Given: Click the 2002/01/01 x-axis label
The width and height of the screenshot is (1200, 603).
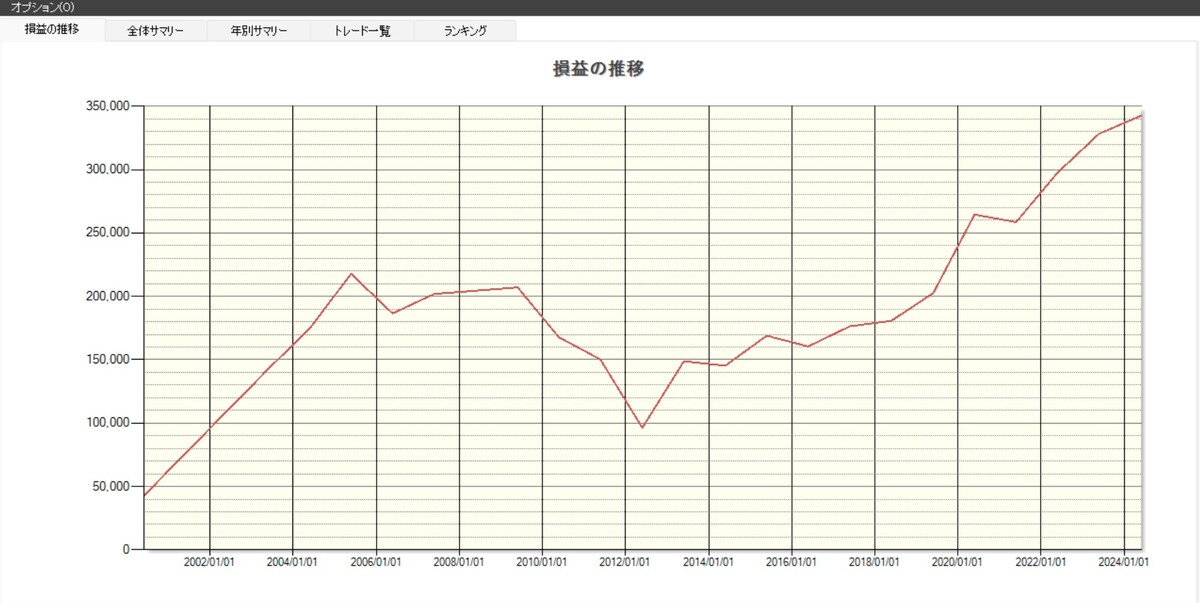Looking at the screenshot, I should click(x=210, y=562).
